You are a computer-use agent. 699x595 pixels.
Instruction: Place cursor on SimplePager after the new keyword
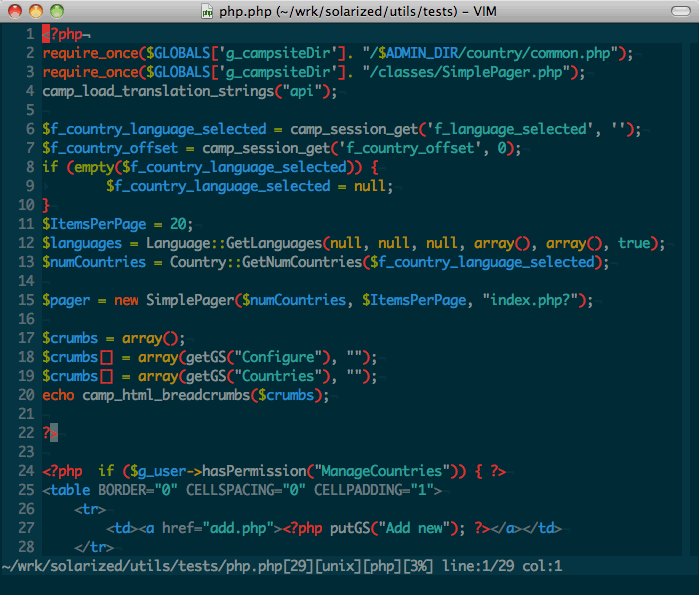(194, 300)
